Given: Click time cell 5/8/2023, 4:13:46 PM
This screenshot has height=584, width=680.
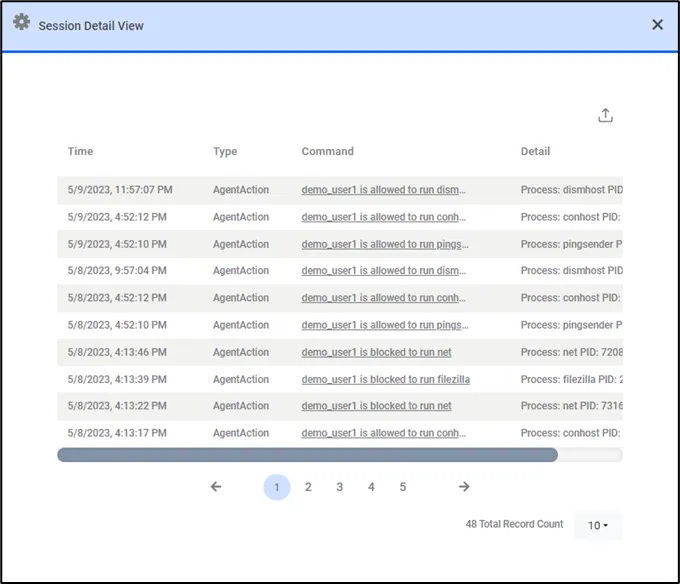Looking at the screenshot, I should tap(117, 352).
